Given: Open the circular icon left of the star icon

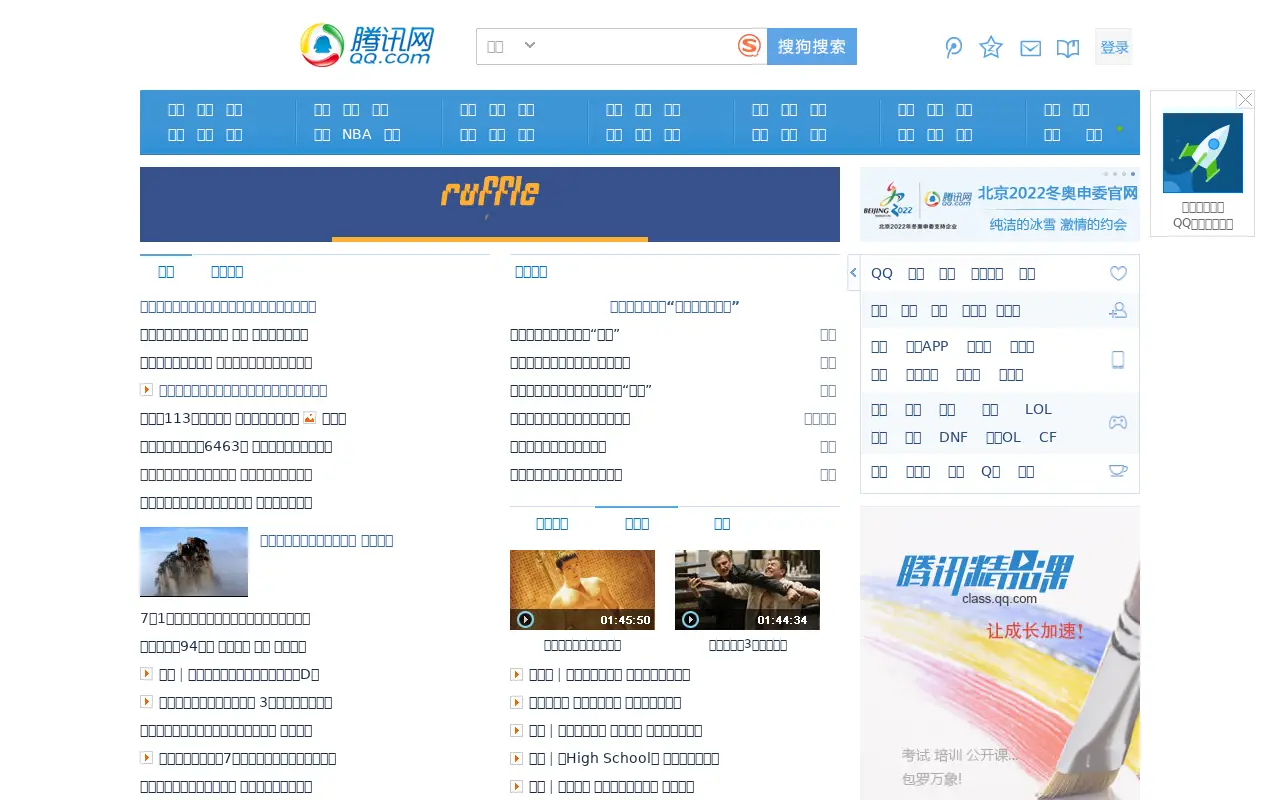Looking at the screenshot, I should pos(954,47).
